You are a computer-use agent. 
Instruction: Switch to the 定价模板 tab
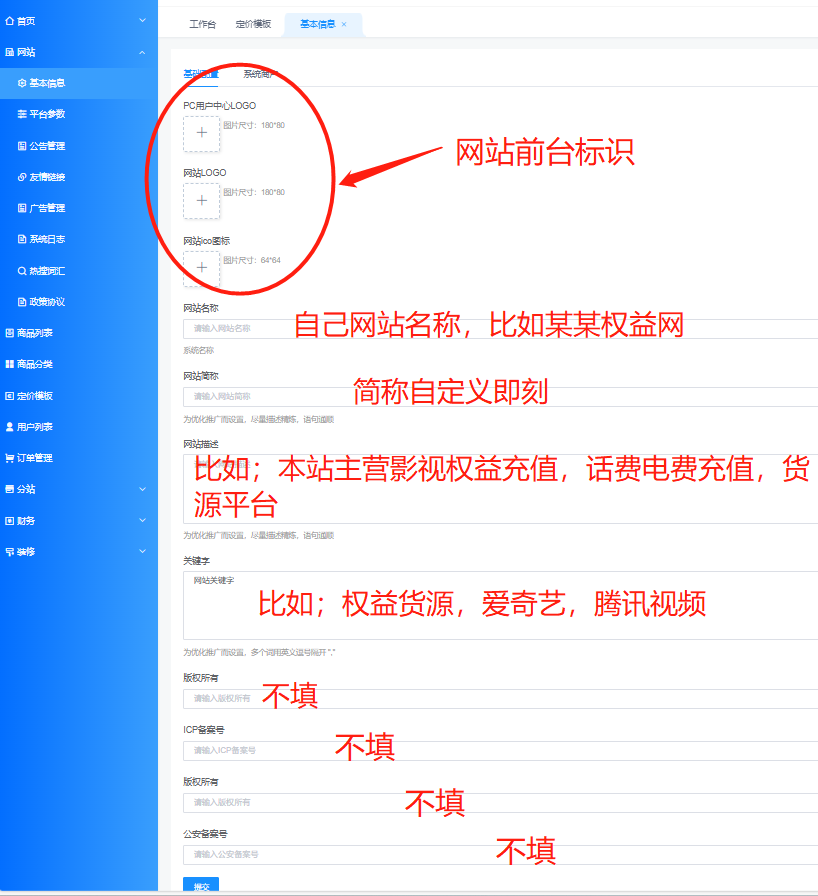(x=253, y=24)
